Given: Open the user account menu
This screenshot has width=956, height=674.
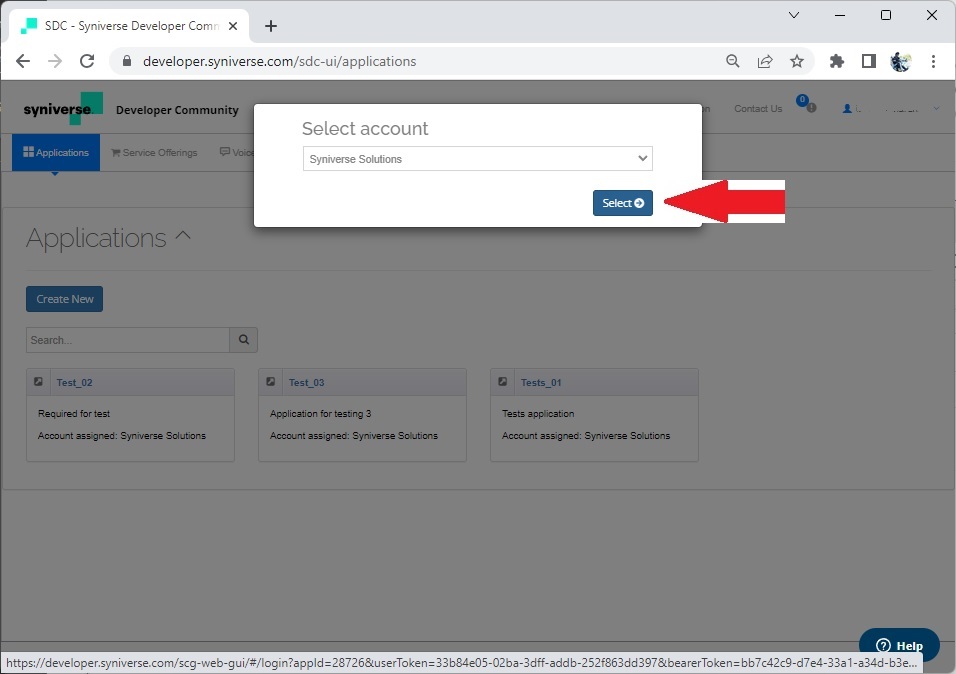Looking at the screenshot, I should [891, 109].
